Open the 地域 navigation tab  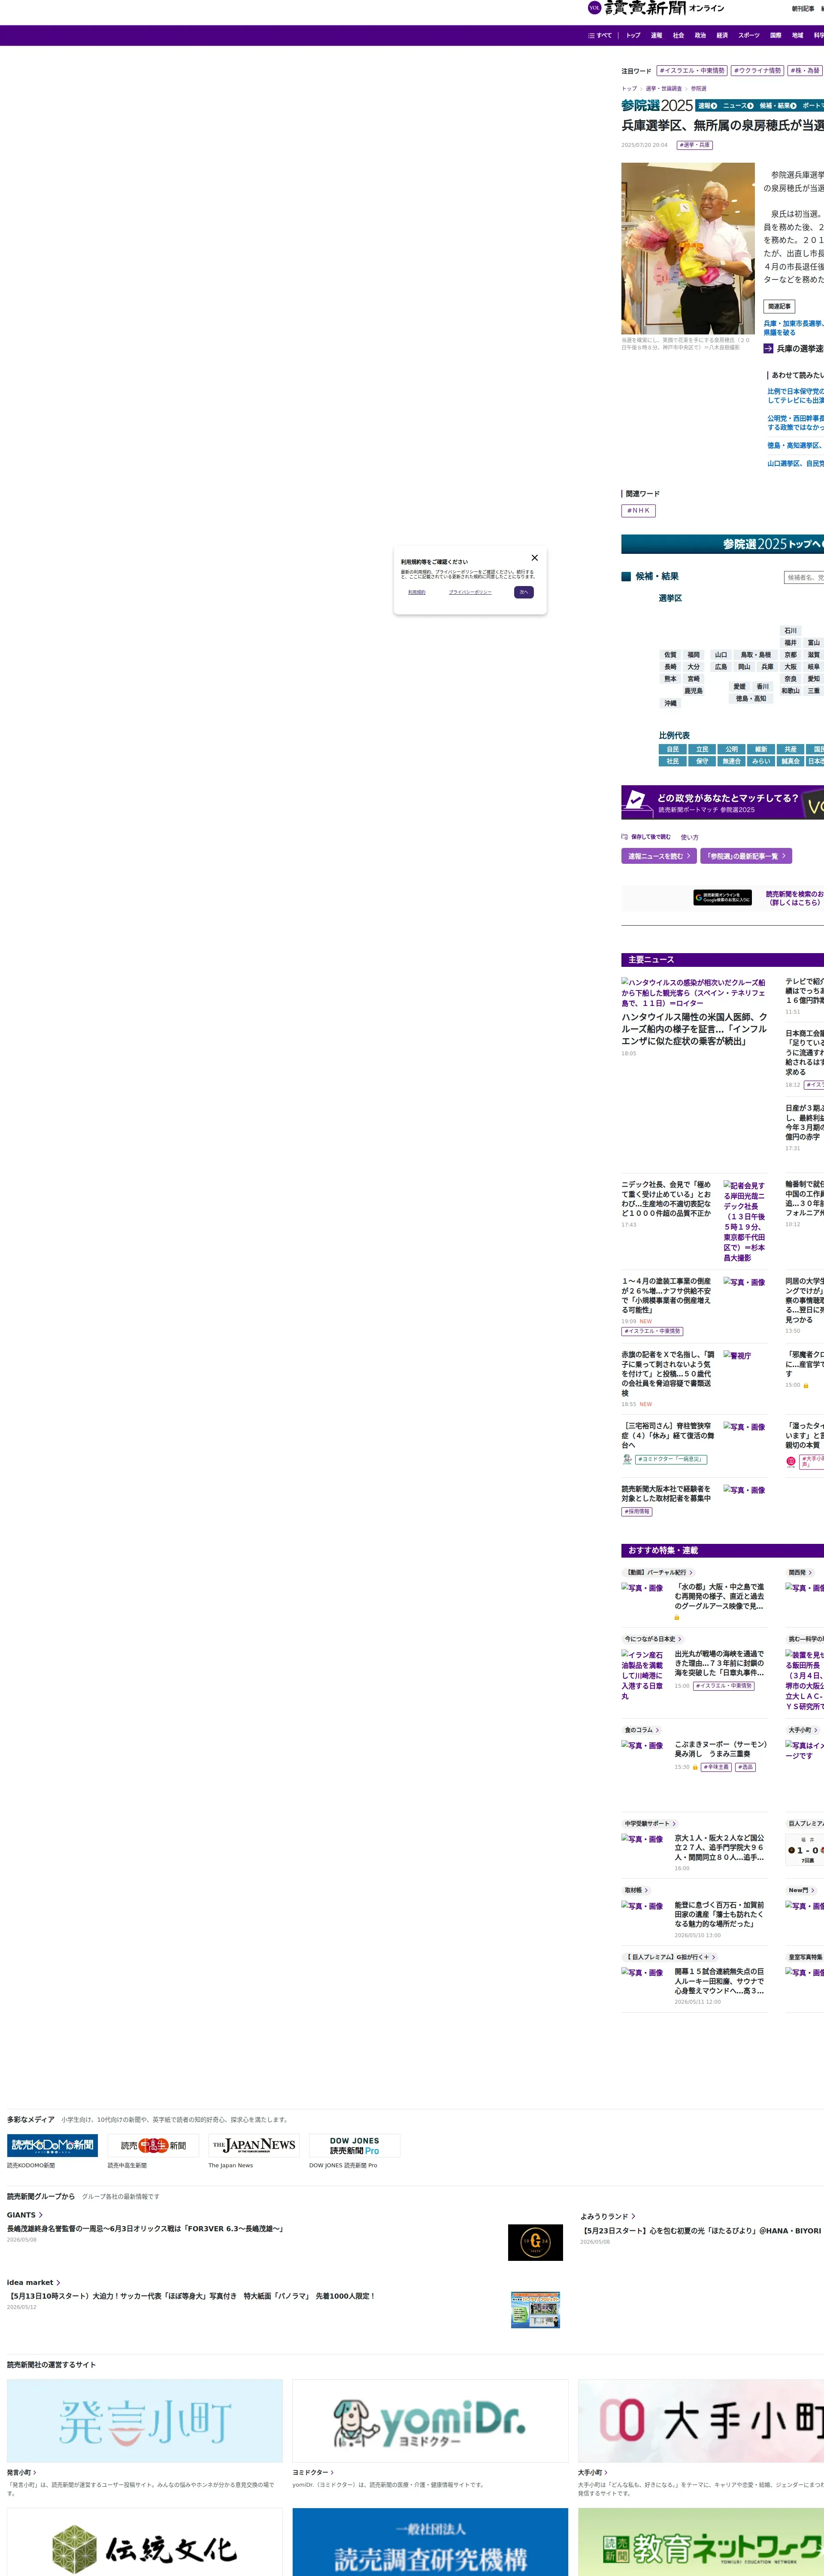[x=797, y=35]
